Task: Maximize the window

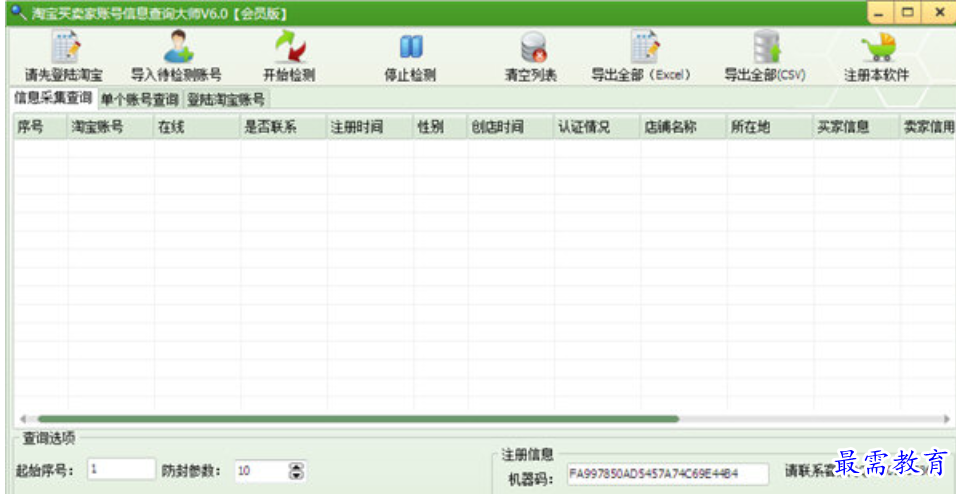Action: click(908, 12)
